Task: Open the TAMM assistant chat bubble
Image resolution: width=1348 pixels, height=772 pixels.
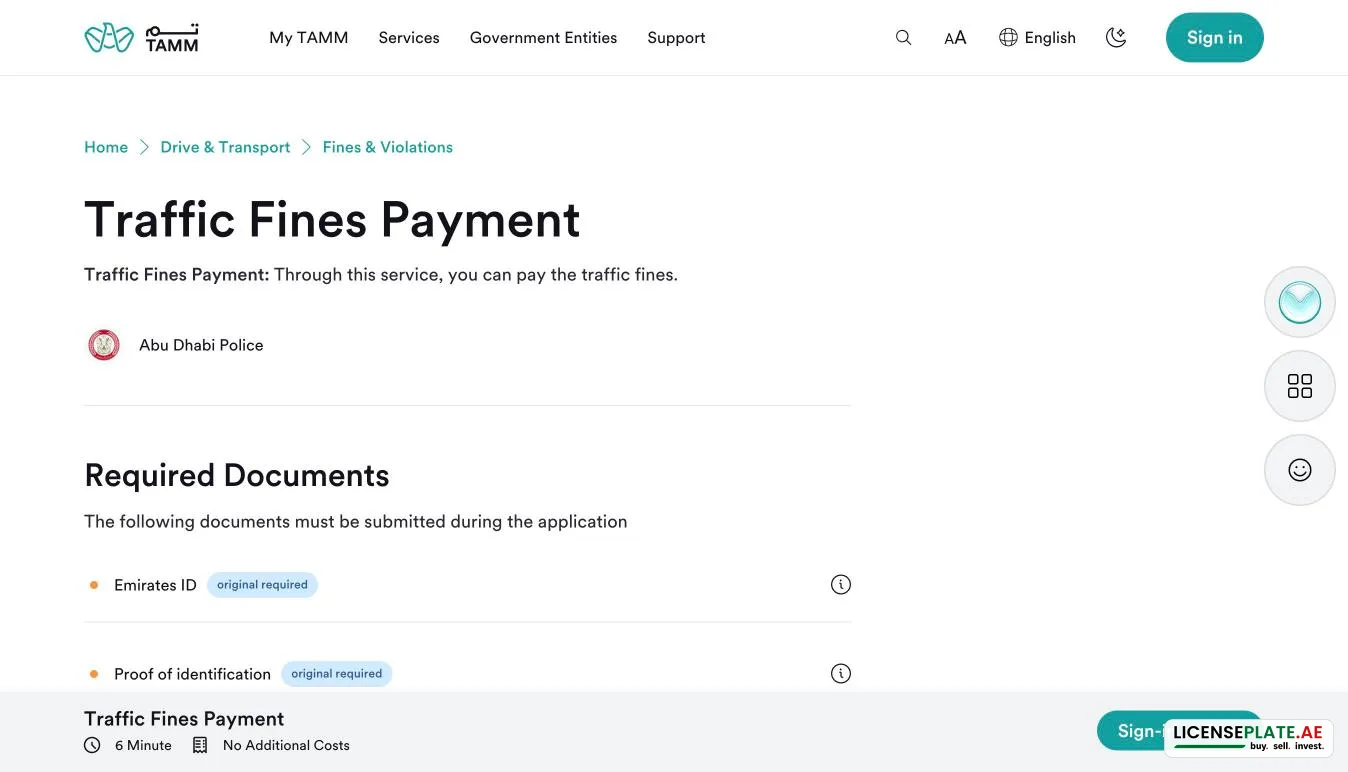Action: click(1300, 302)
